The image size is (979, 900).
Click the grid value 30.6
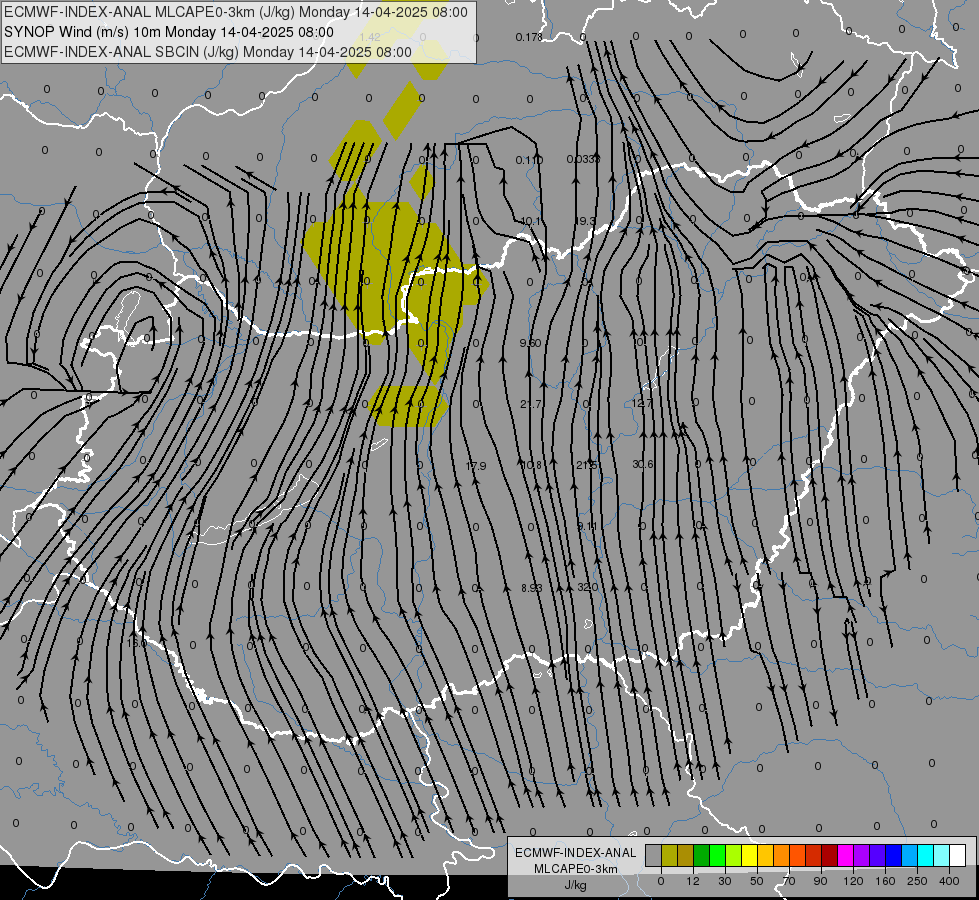click(x=642, y=464)
